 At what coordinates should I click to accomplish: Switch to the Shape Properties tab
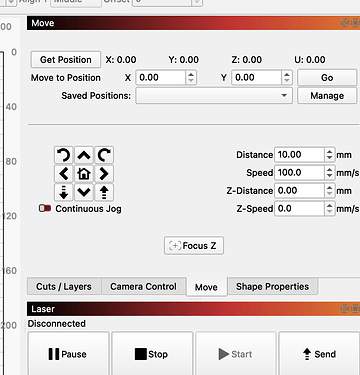[272, 286]
